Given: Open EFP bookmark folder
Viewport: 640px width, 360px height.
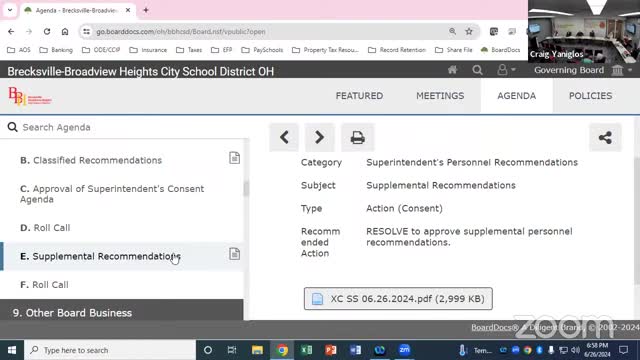Looking at the screenshot, I should click(222, 50).
